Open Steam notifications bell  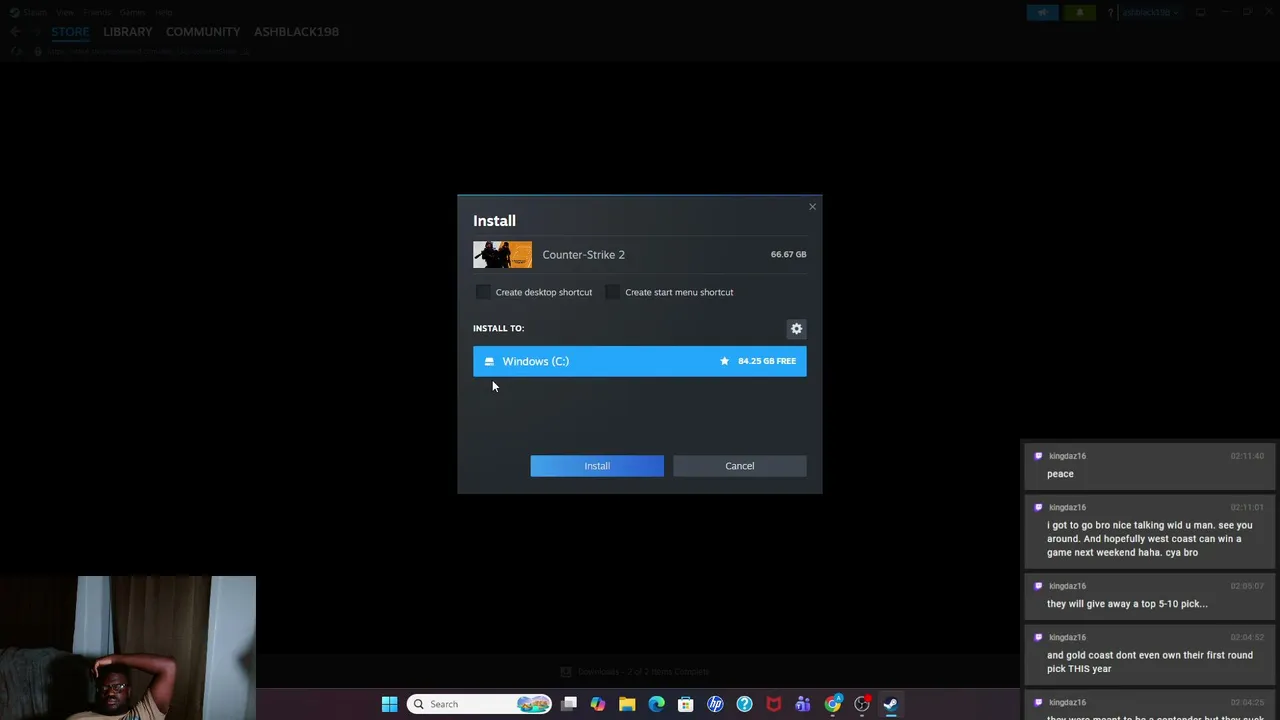point(1079,12)
